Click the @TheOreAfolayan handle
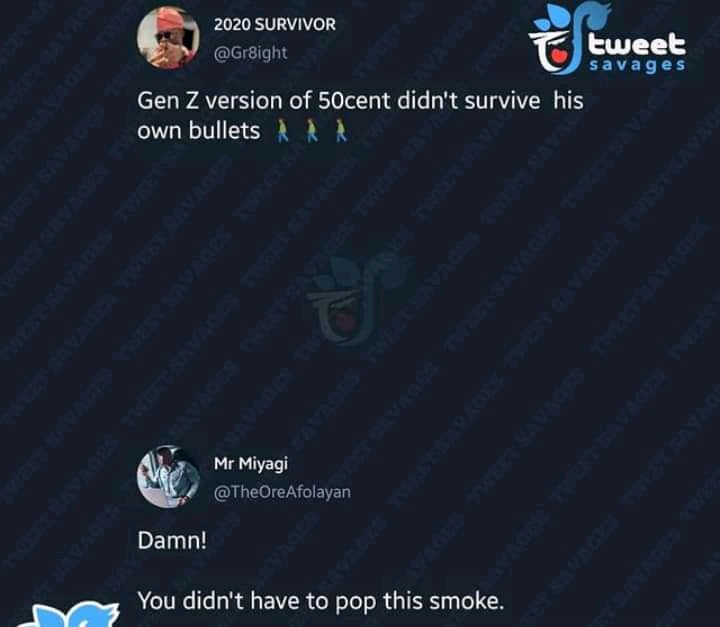 282,492
